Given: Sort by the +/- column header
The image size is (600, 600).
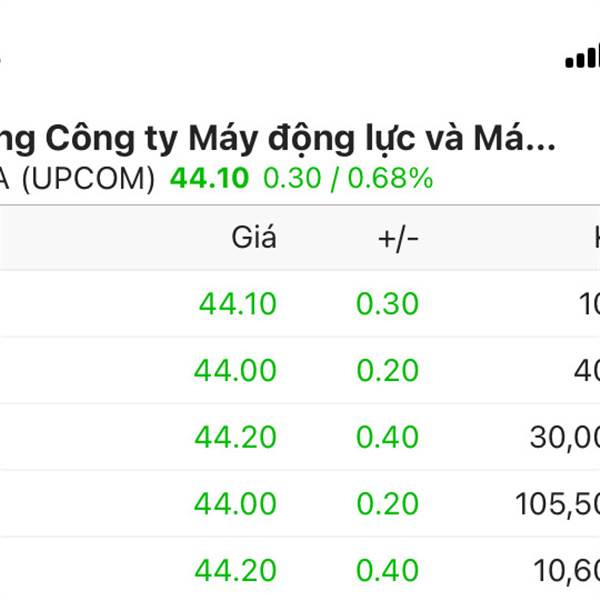Looking at the screenshot, I should (x=398, y=239).
